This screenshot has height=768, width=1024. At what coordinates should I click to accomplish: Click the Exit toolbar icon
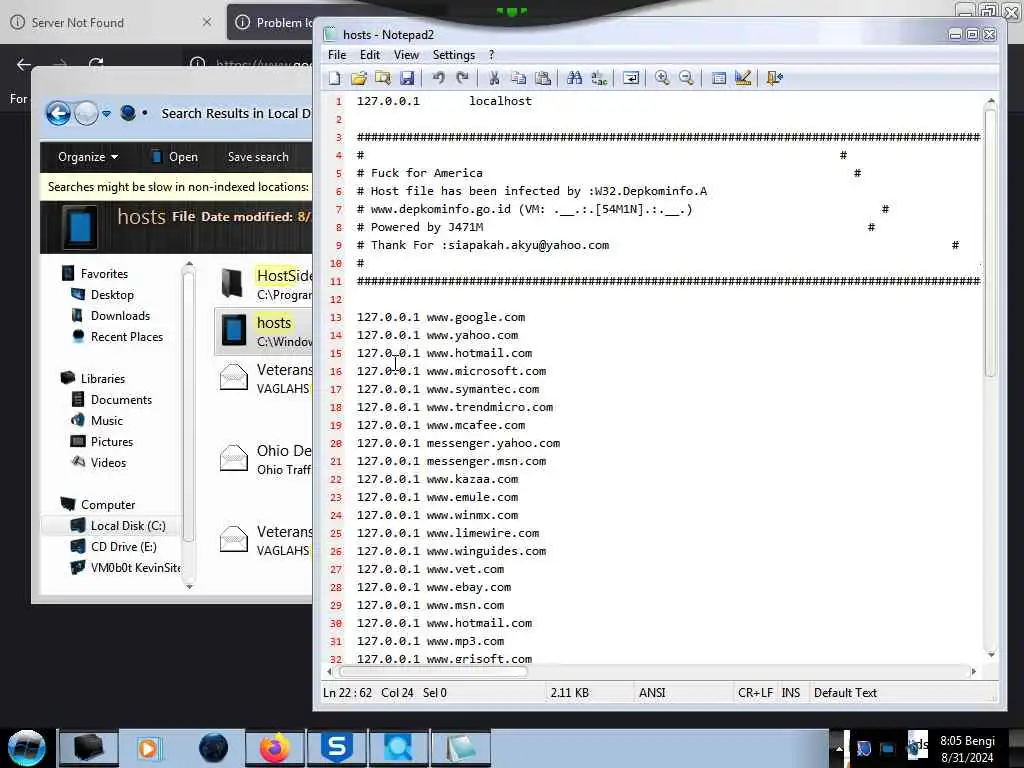click(775, 78)
